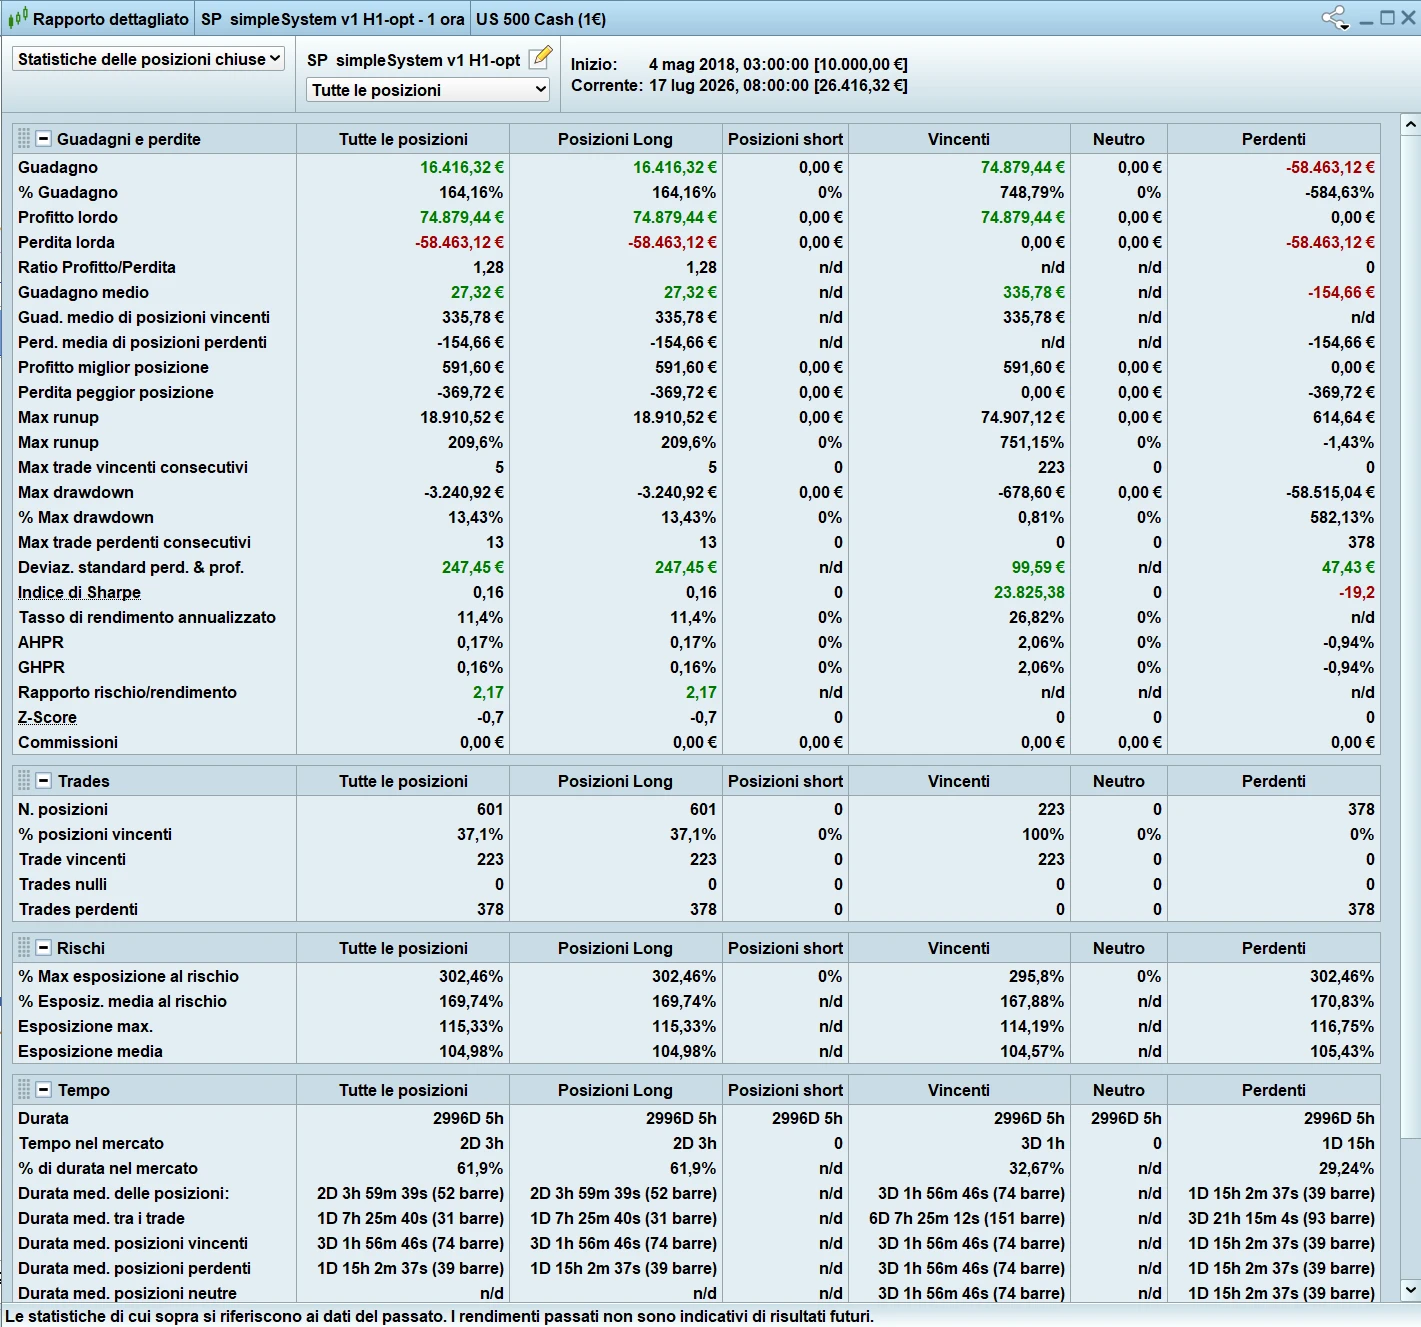Click the pencil edit icon beside simpleSystem v1 H1-opt

[x=541, y=58]
